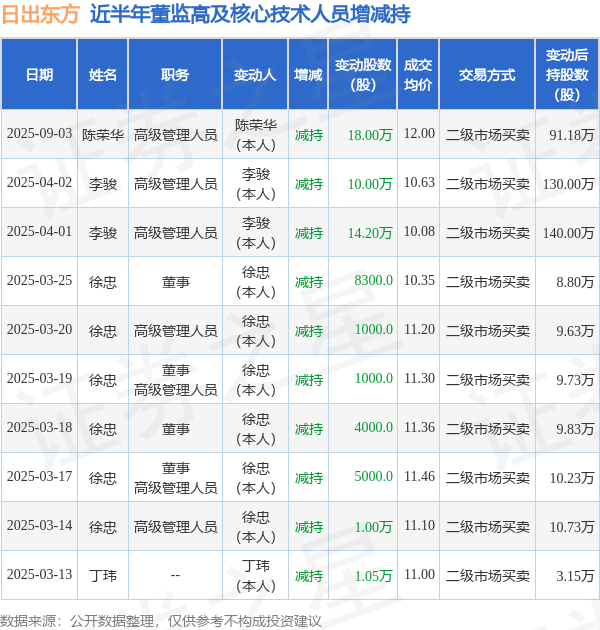Click the 10.00万 share change value
The height and width of the screenshot is (630, 600).
pyautogui.click(x=370, y=184)
